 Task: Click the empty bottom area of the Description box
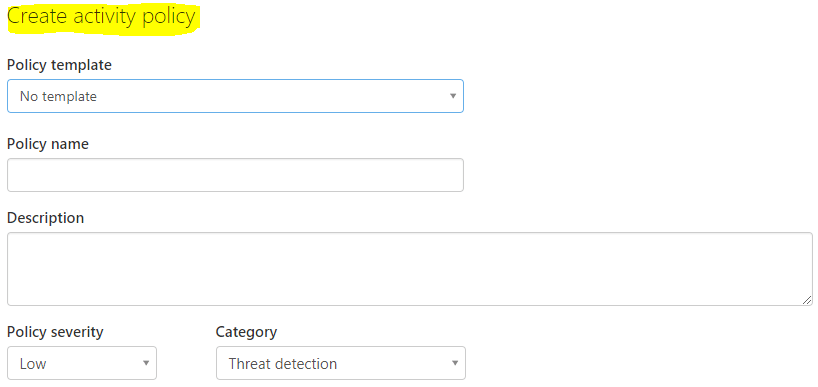click(410, 295)
